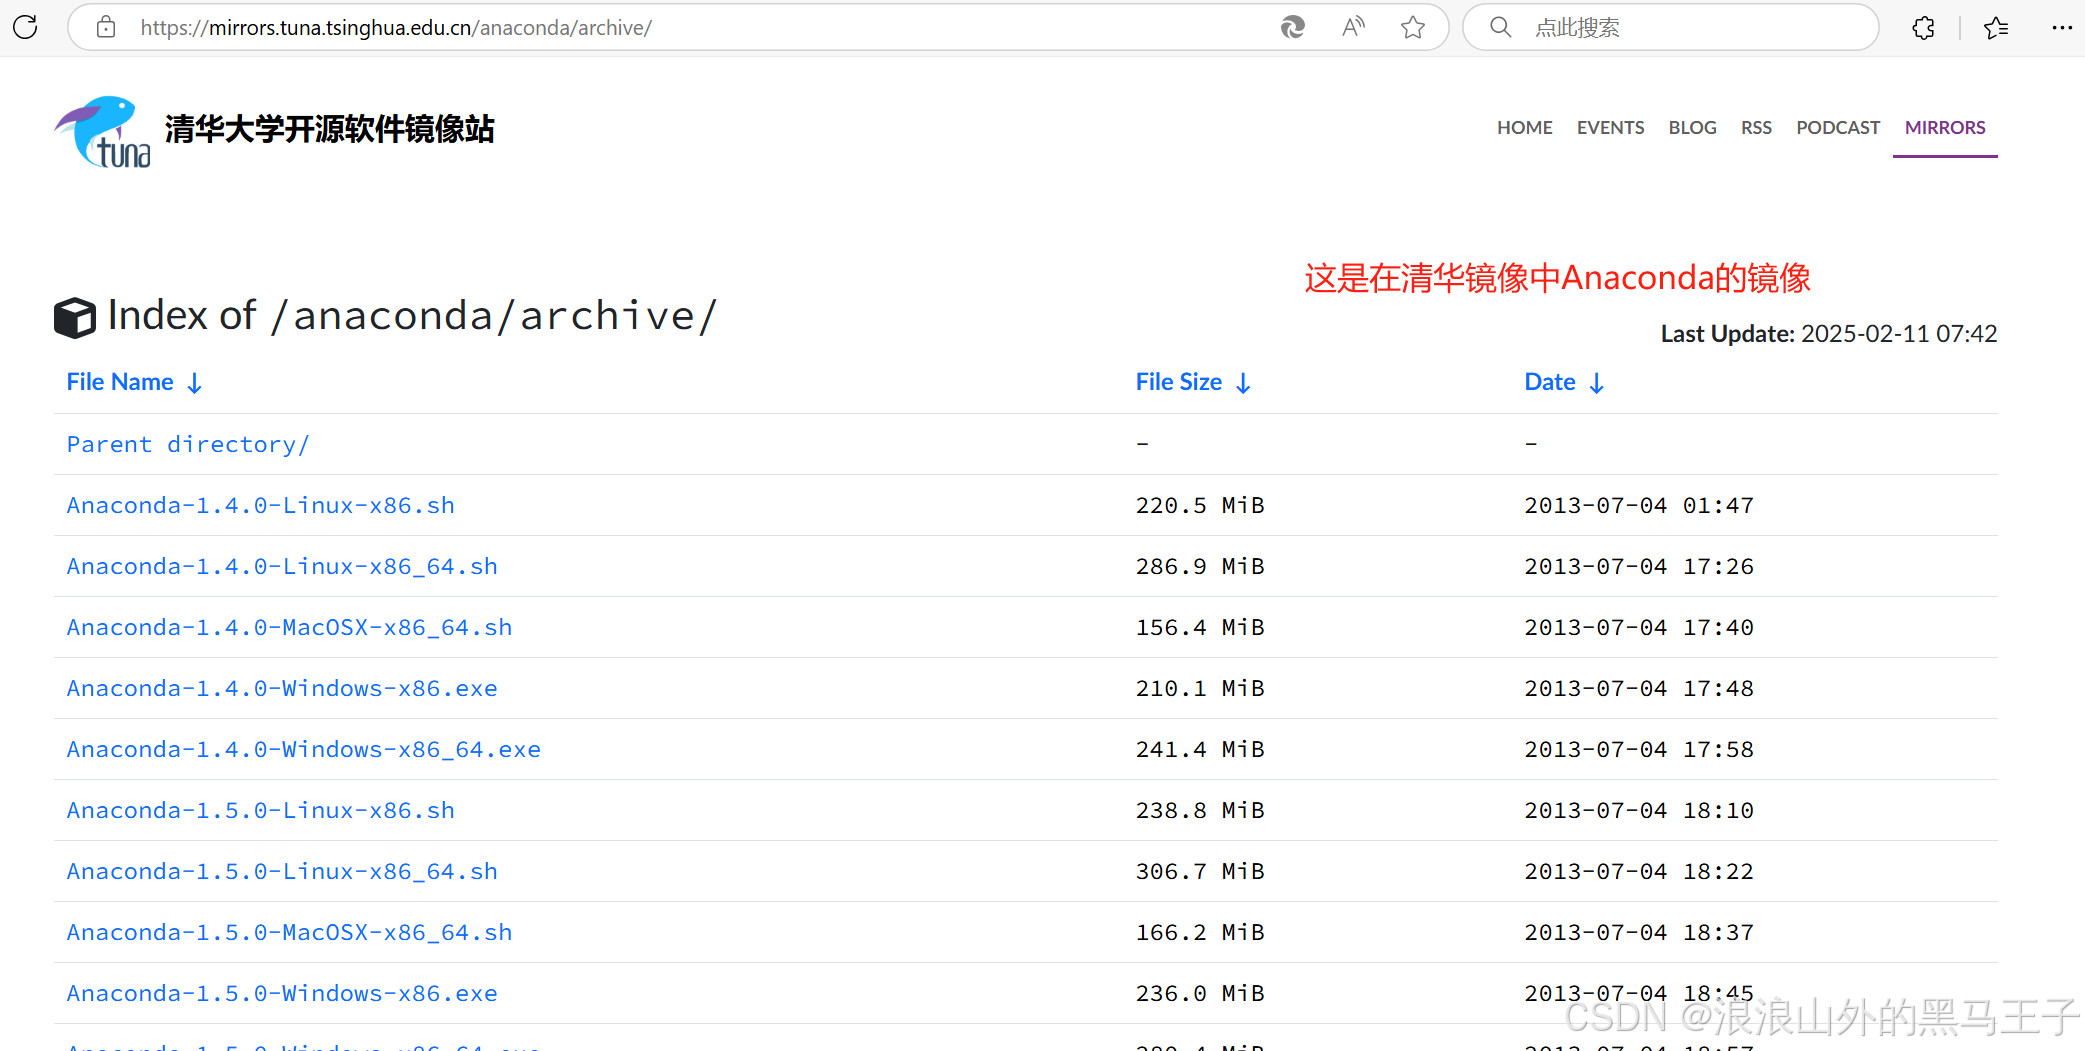This screenshot has width=2085, height=1051.
Task: Click the 清华大学开源软件镜像站 site title
Action: tap(329, 129)
